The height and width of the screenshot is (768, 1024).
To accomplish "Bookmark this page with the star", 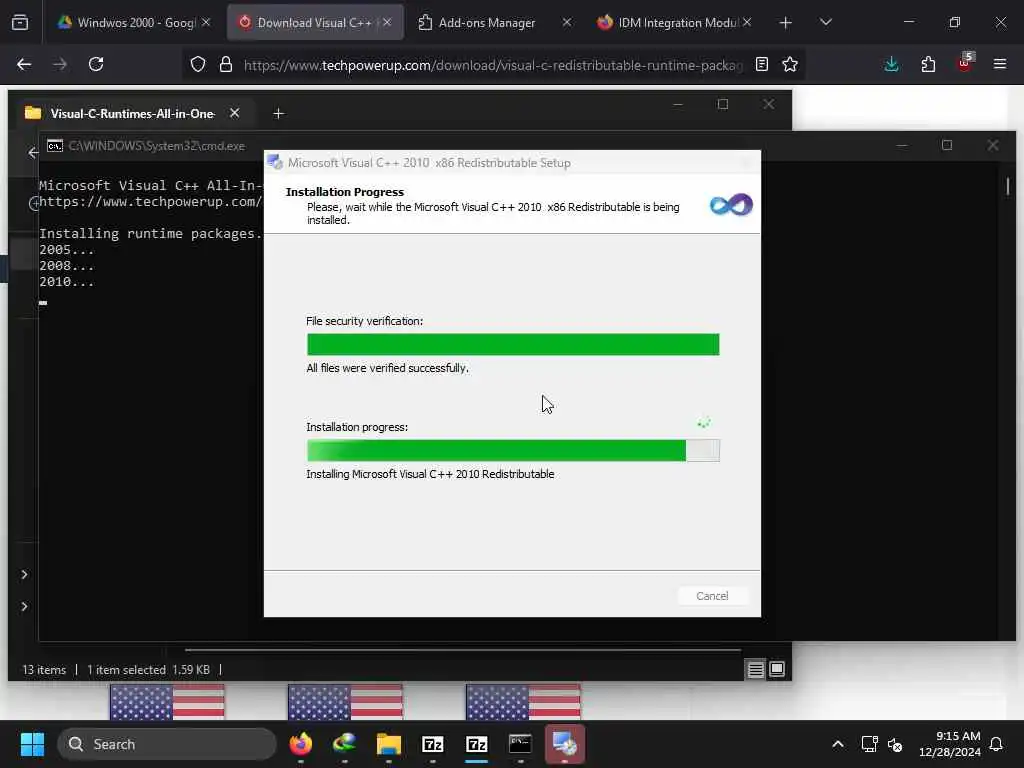I will 790,64.
